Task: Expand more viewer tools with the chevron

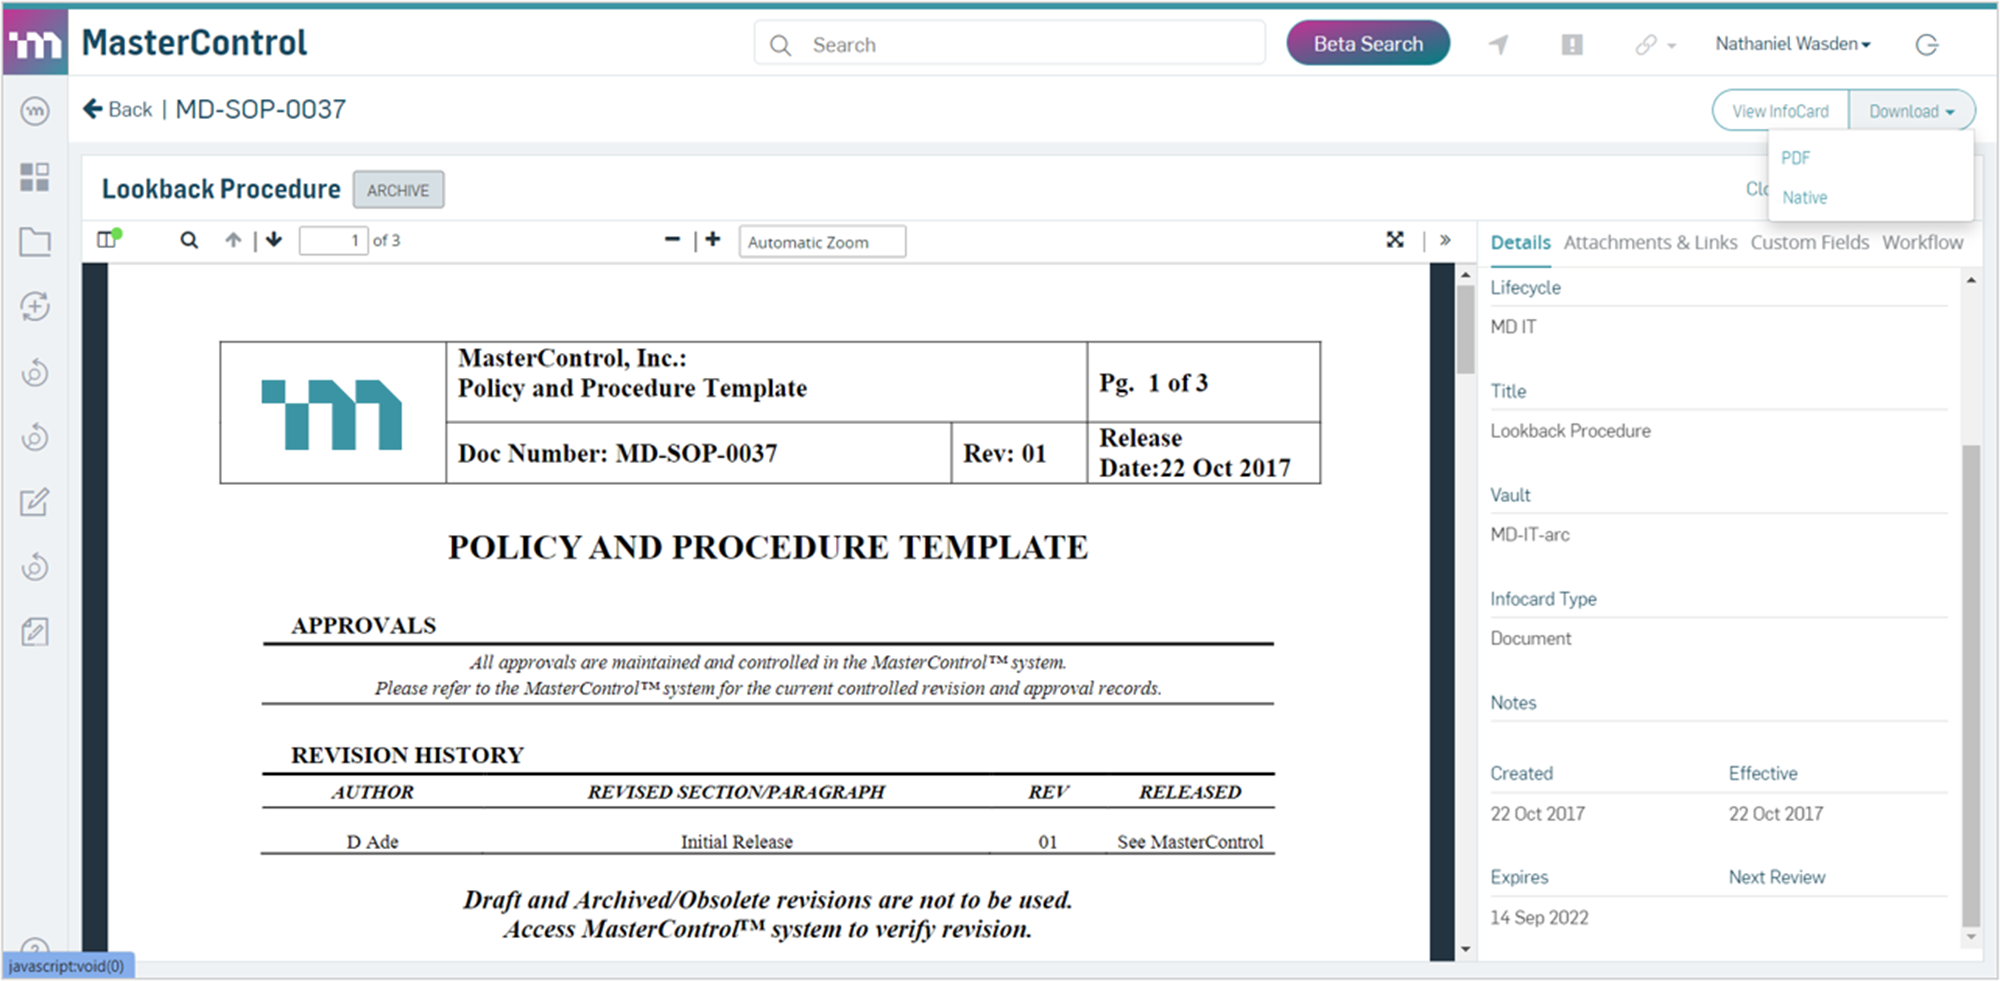Action: [1445, 240]
